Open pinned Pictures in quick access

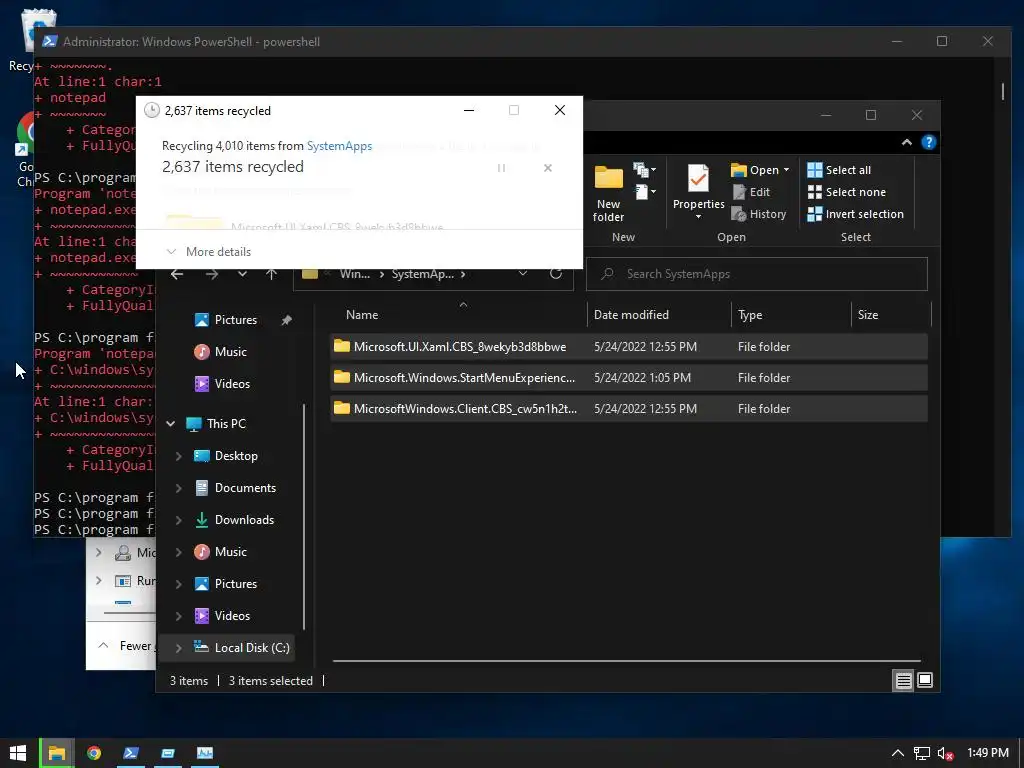click(226, 320)
